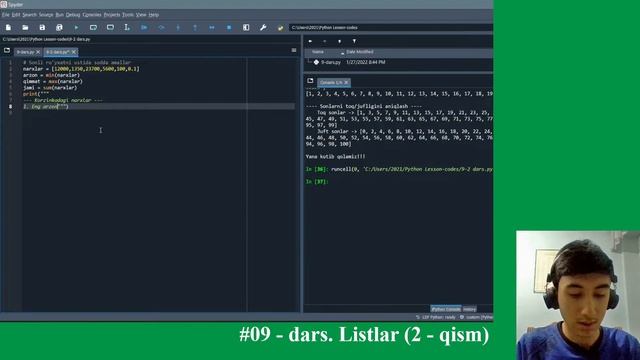Open the Debug menu

coord(73,15)
